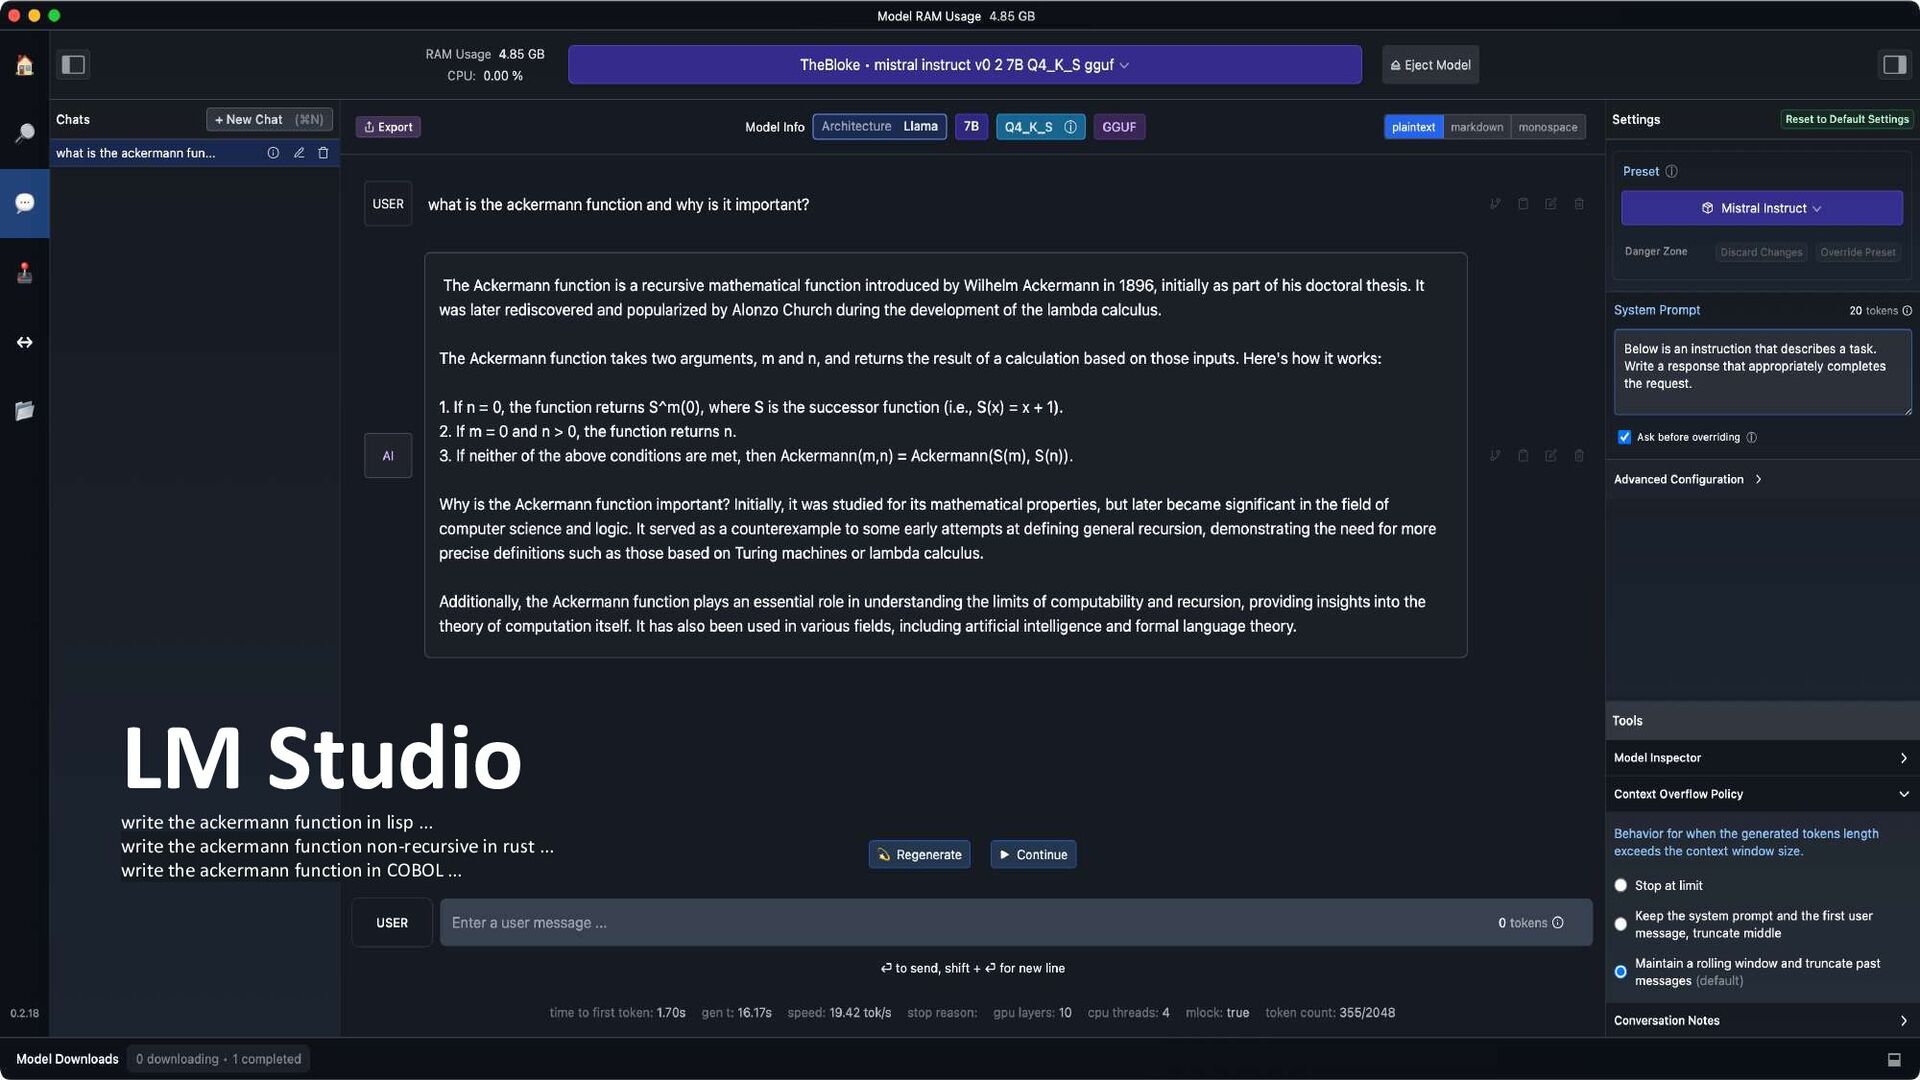Image resolution: width=1920 pixels, height=1080 pixels.
Task: Click into the System Prompt text area
Action: click(x=1762, y=372)
